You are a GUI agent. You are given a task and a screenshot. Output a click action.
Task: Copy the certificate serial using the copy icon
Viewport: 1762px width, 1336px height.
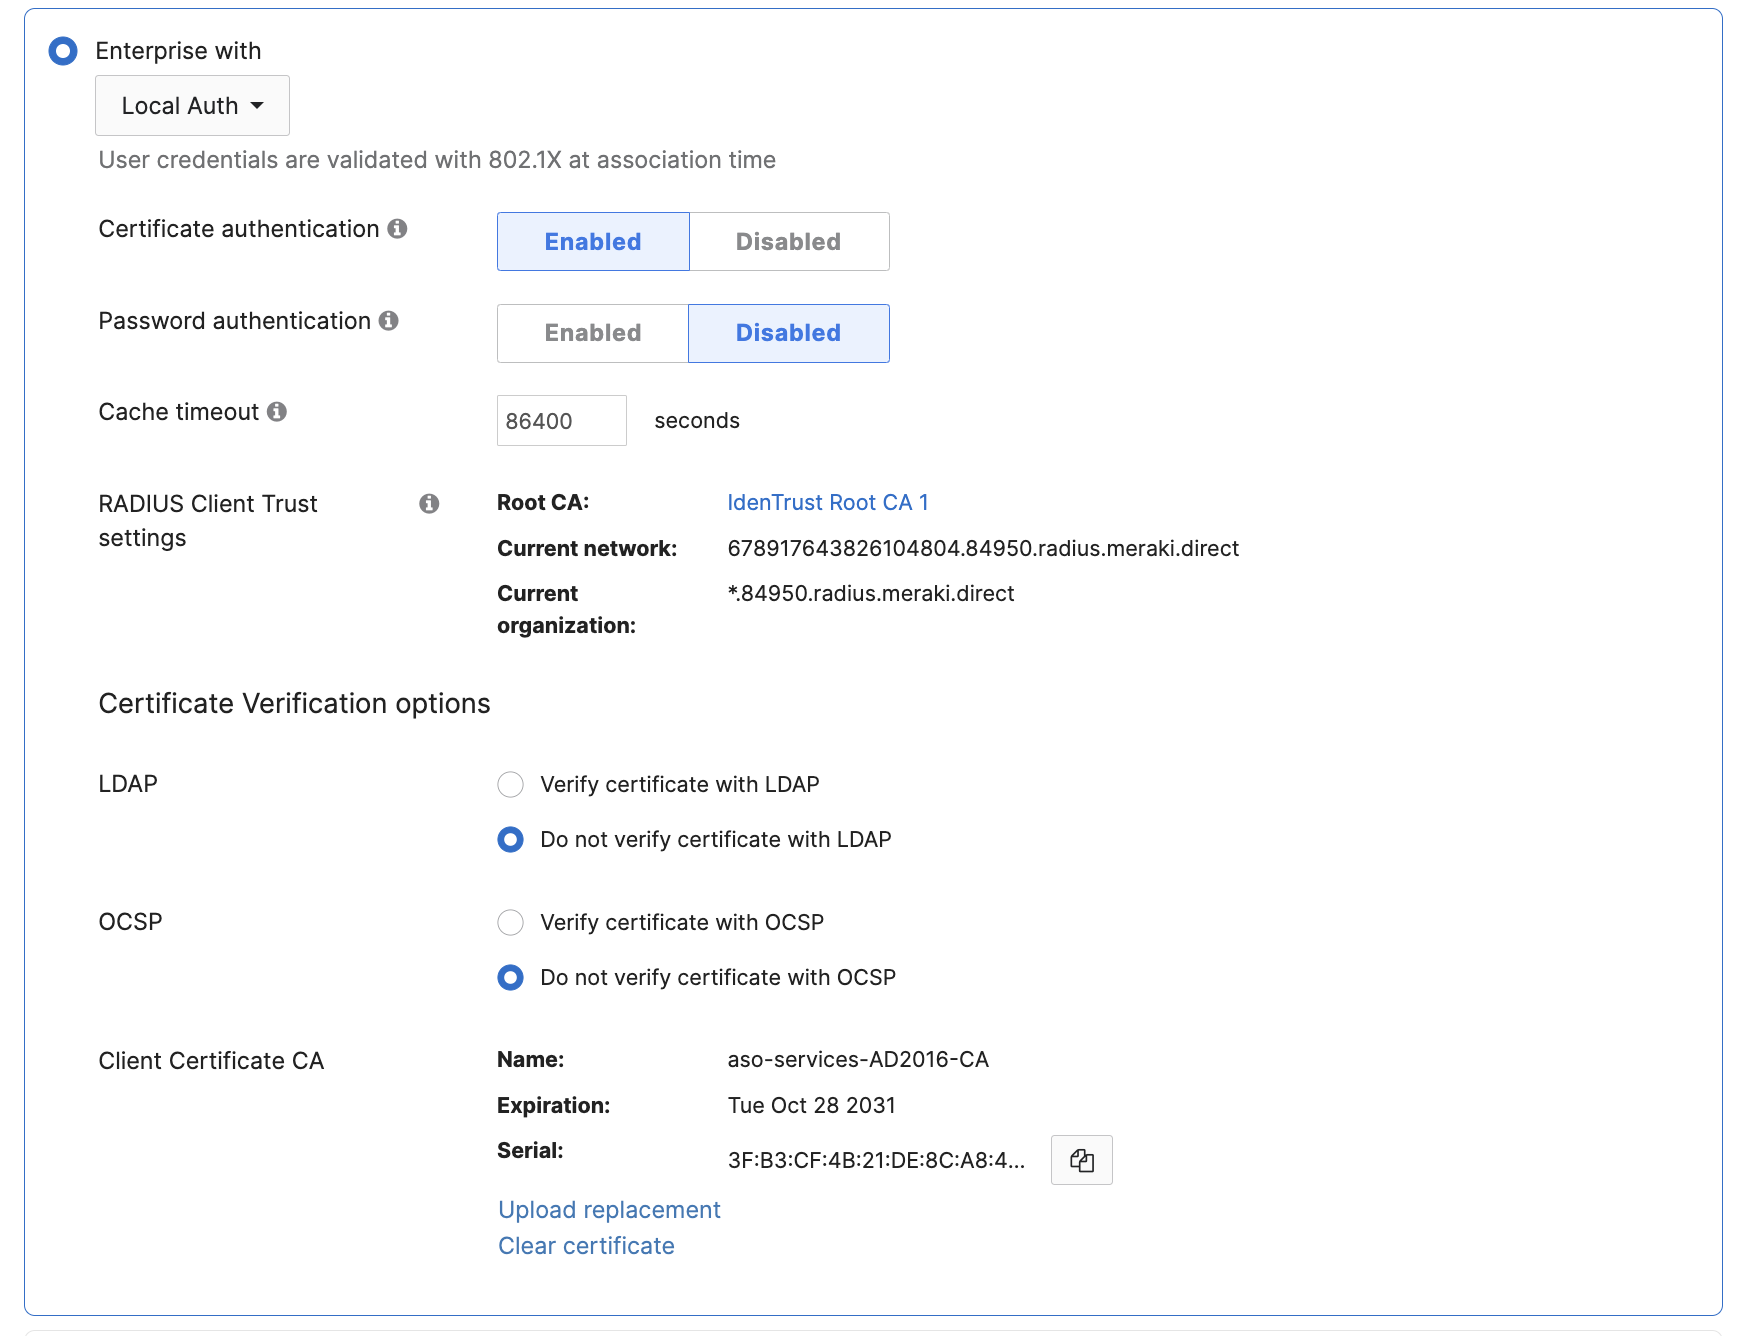click(x=1081, y=1160)
